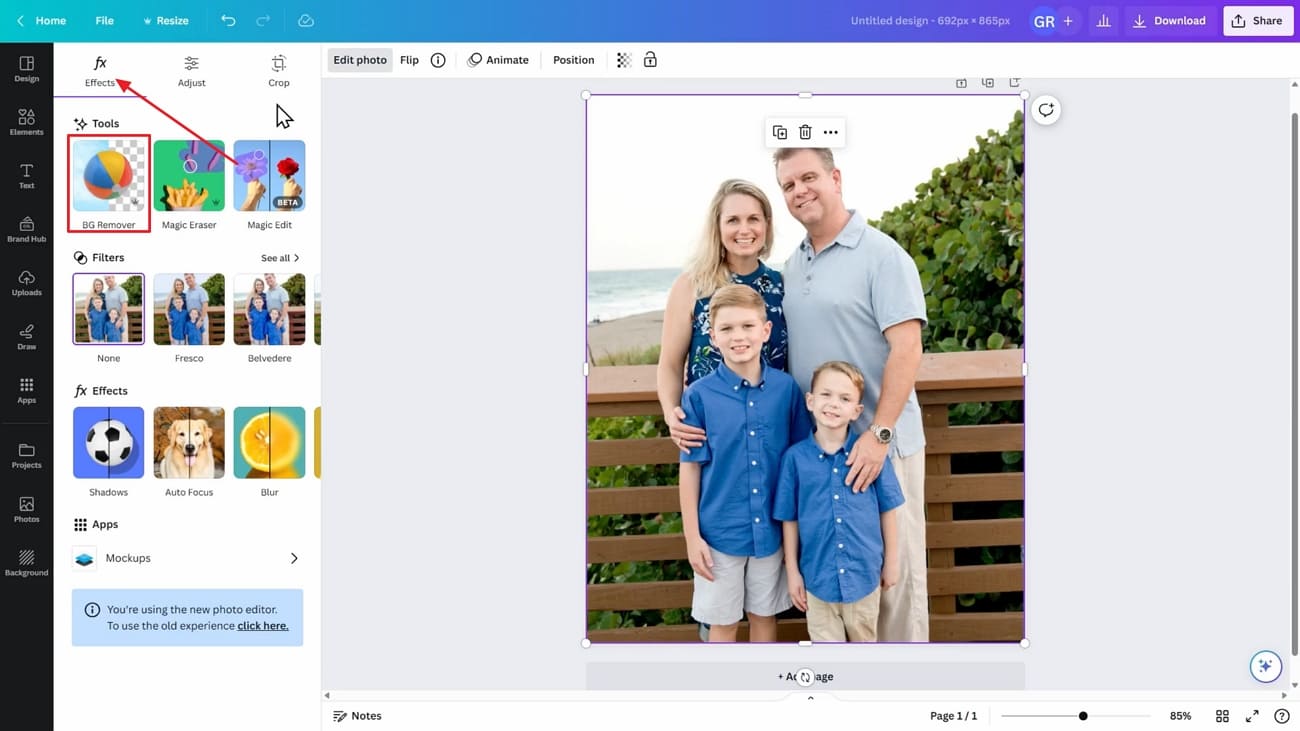Redo the last undone action

tap(263, 21)
